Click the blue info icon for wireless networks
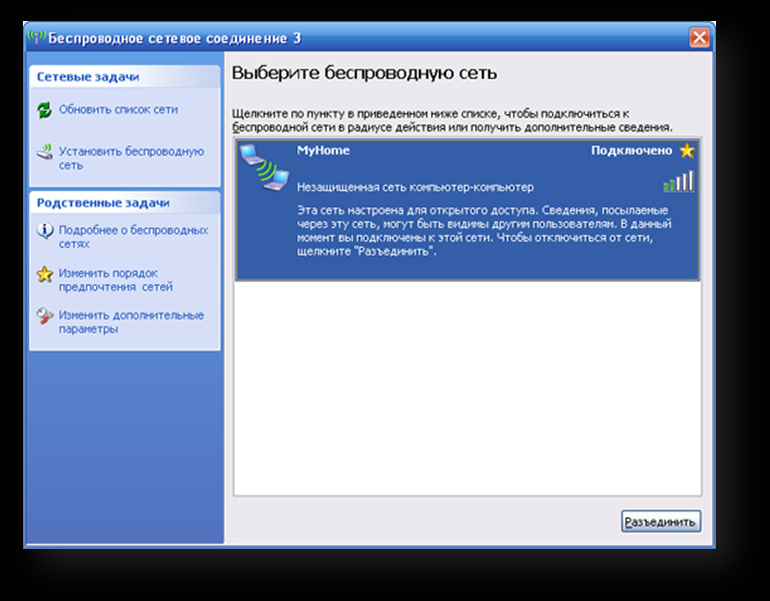The image size is (770, 601). (44, 231)
